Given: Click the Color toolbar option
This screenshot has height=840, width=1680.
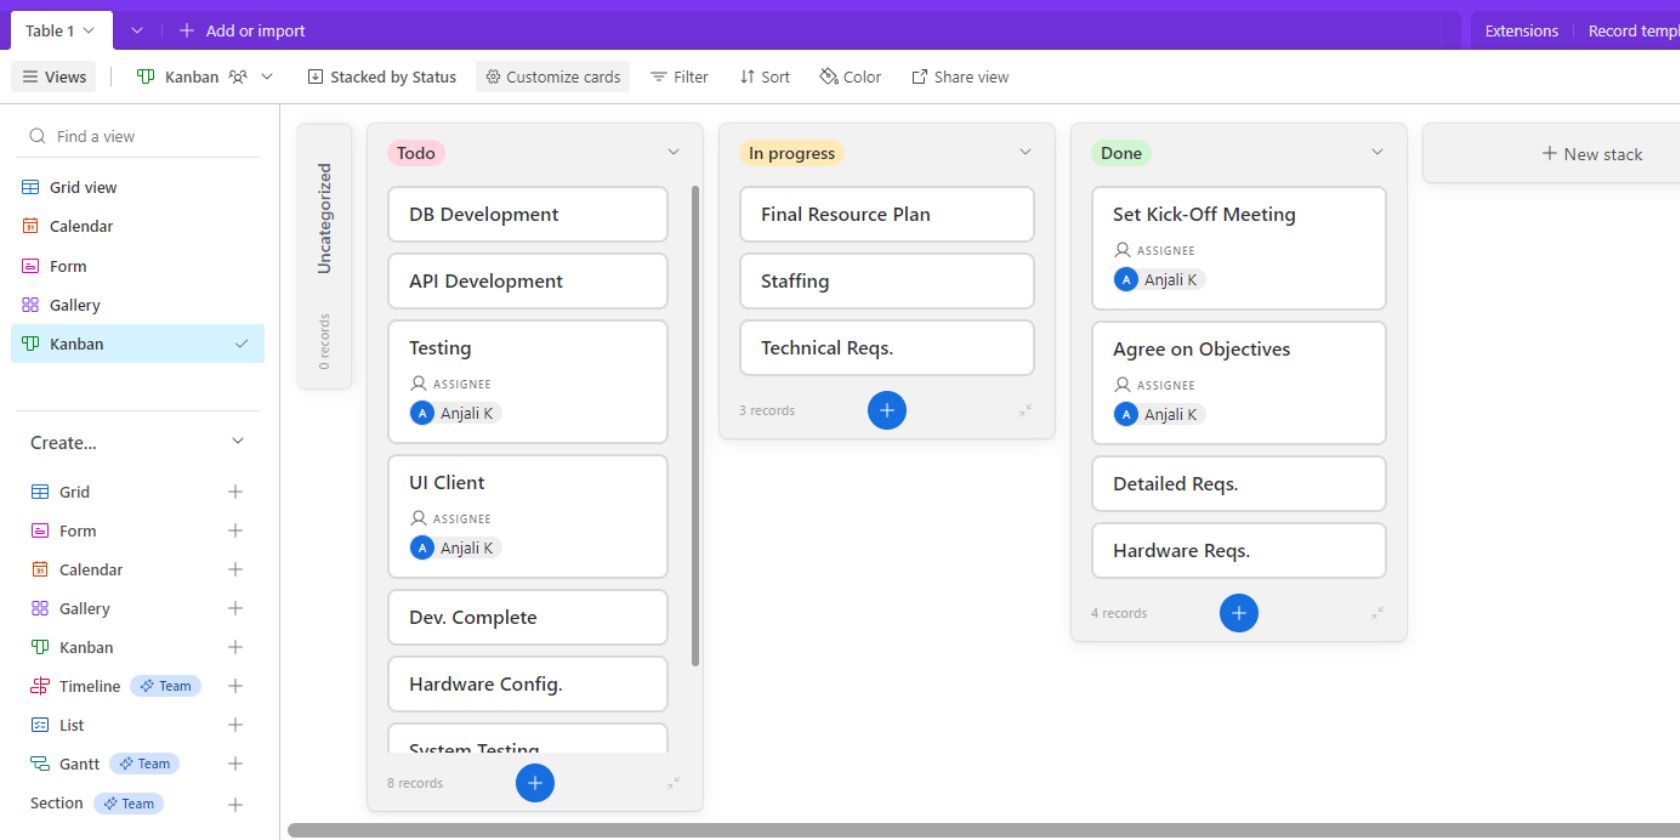Looking at the screenshot, I should (851, 77).
